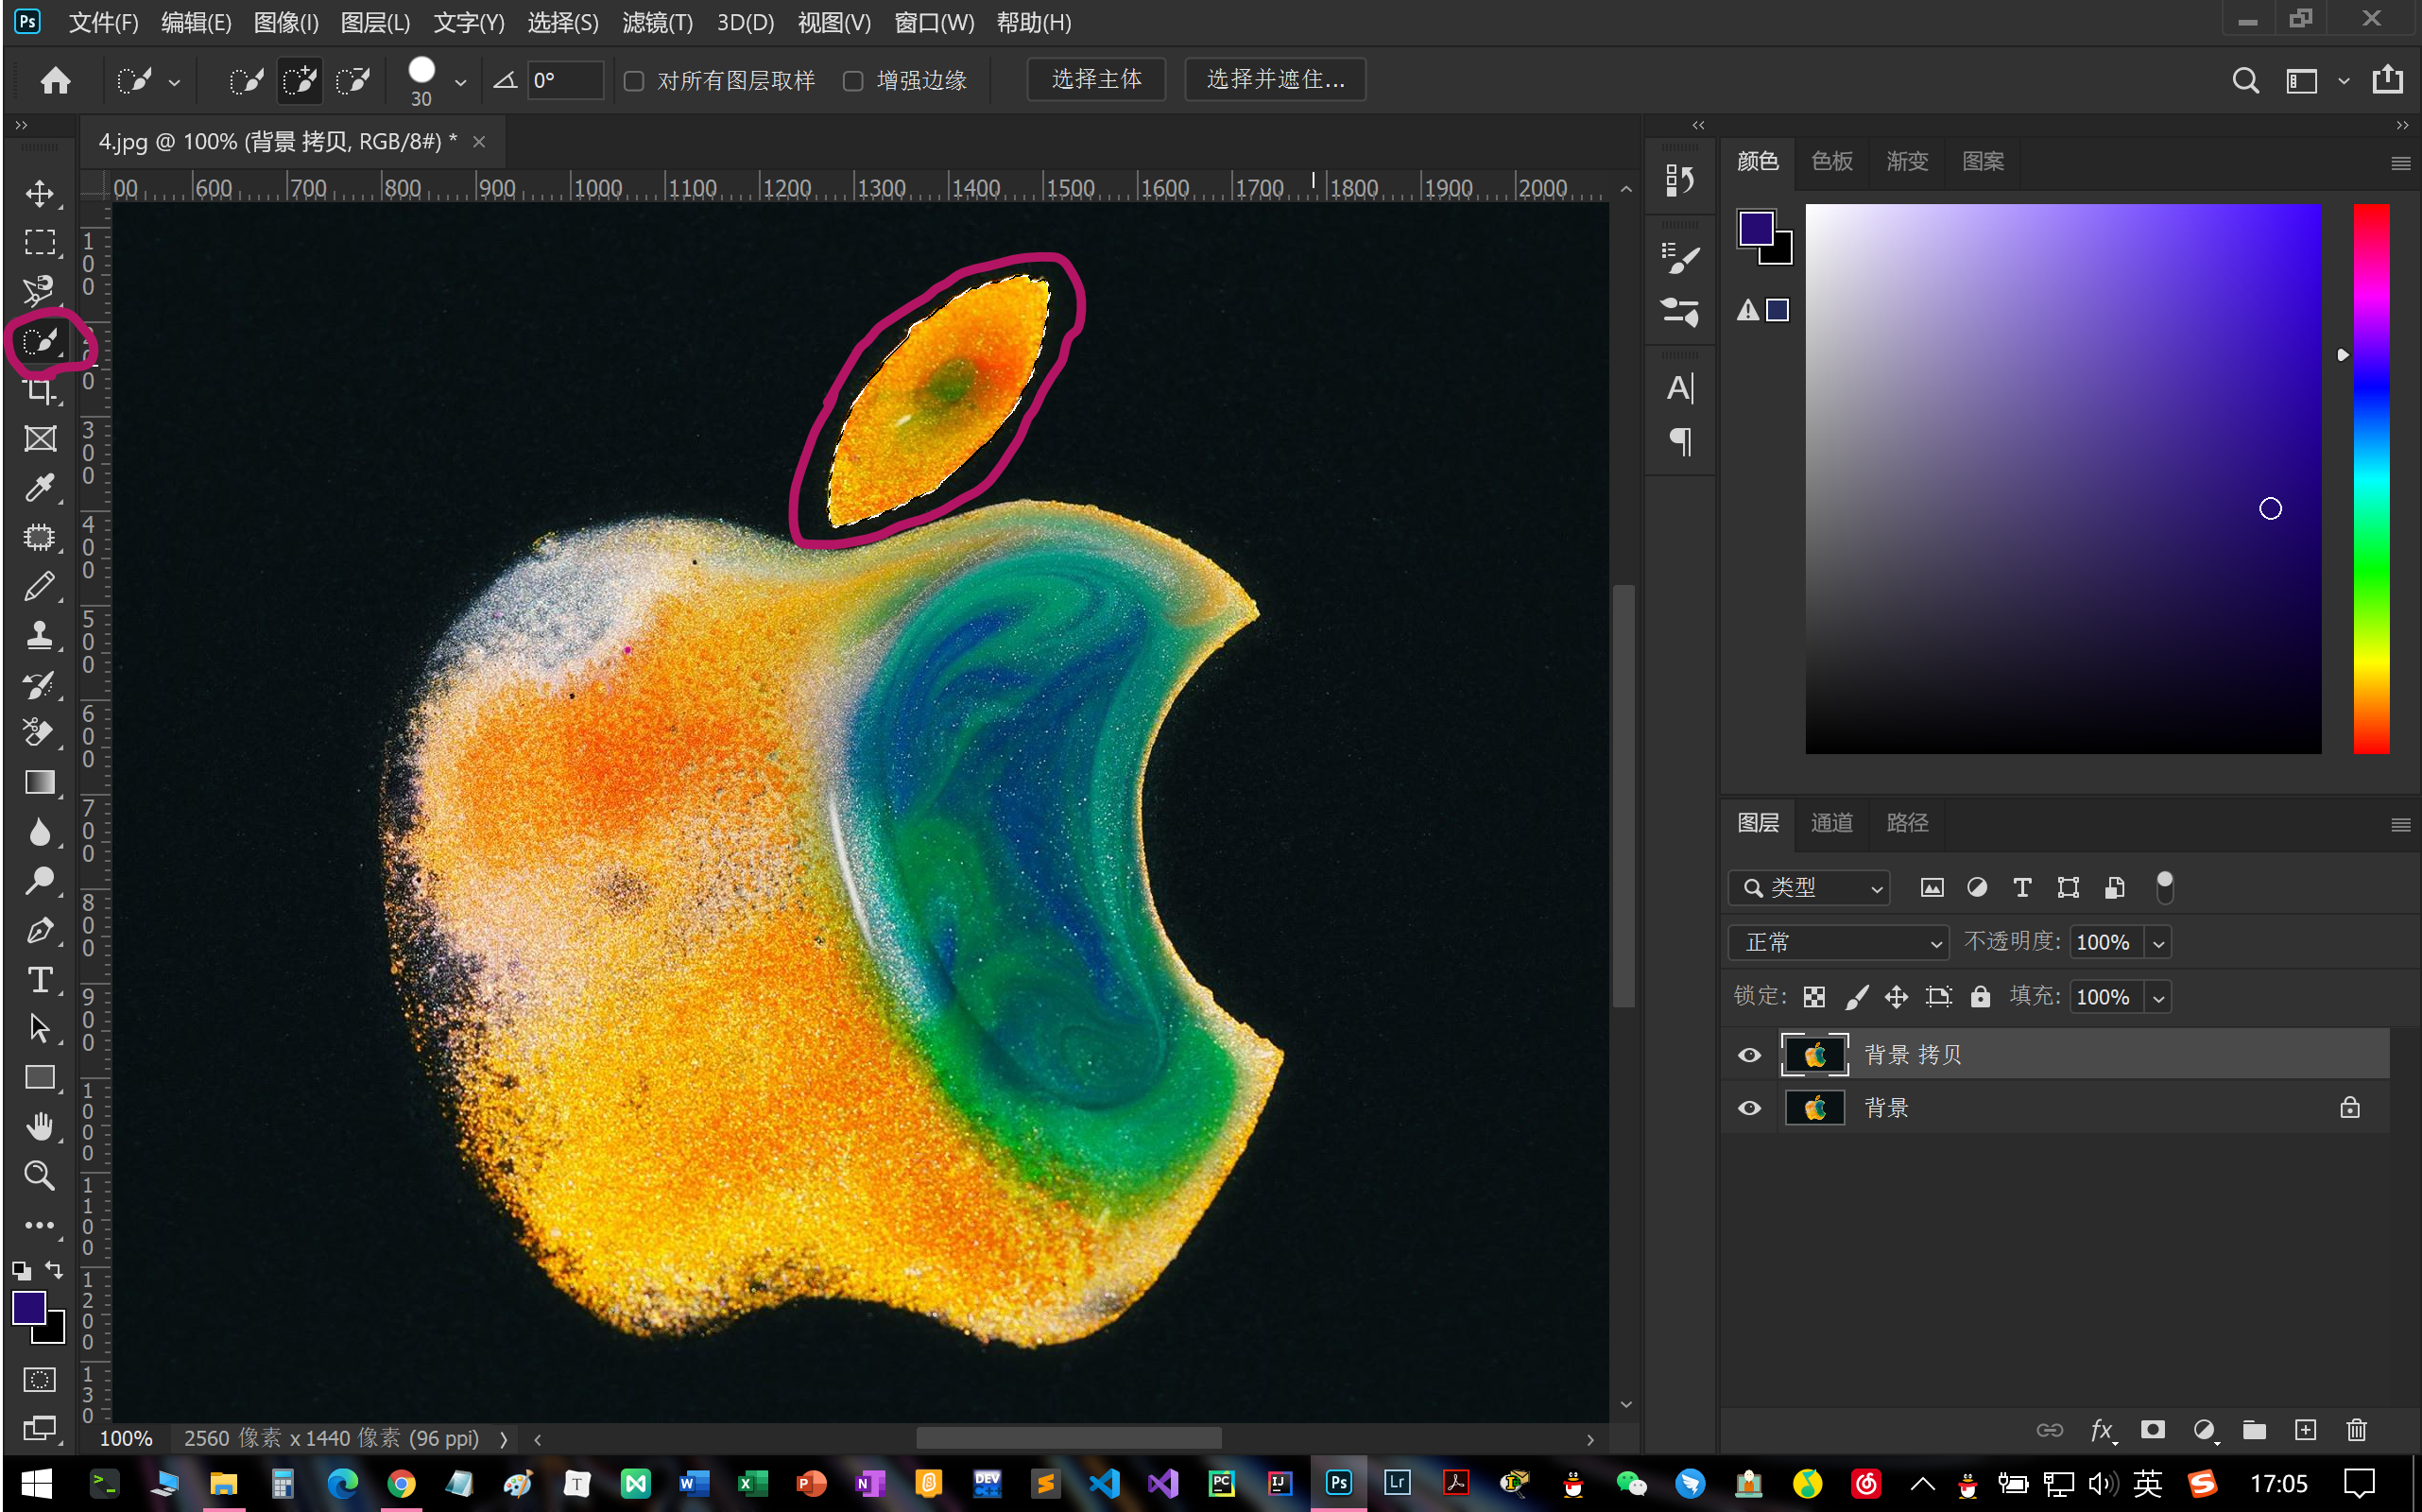Toggle the layer filter switch
Viewport: 2422px width, 1512px height.
point(2164,887)
